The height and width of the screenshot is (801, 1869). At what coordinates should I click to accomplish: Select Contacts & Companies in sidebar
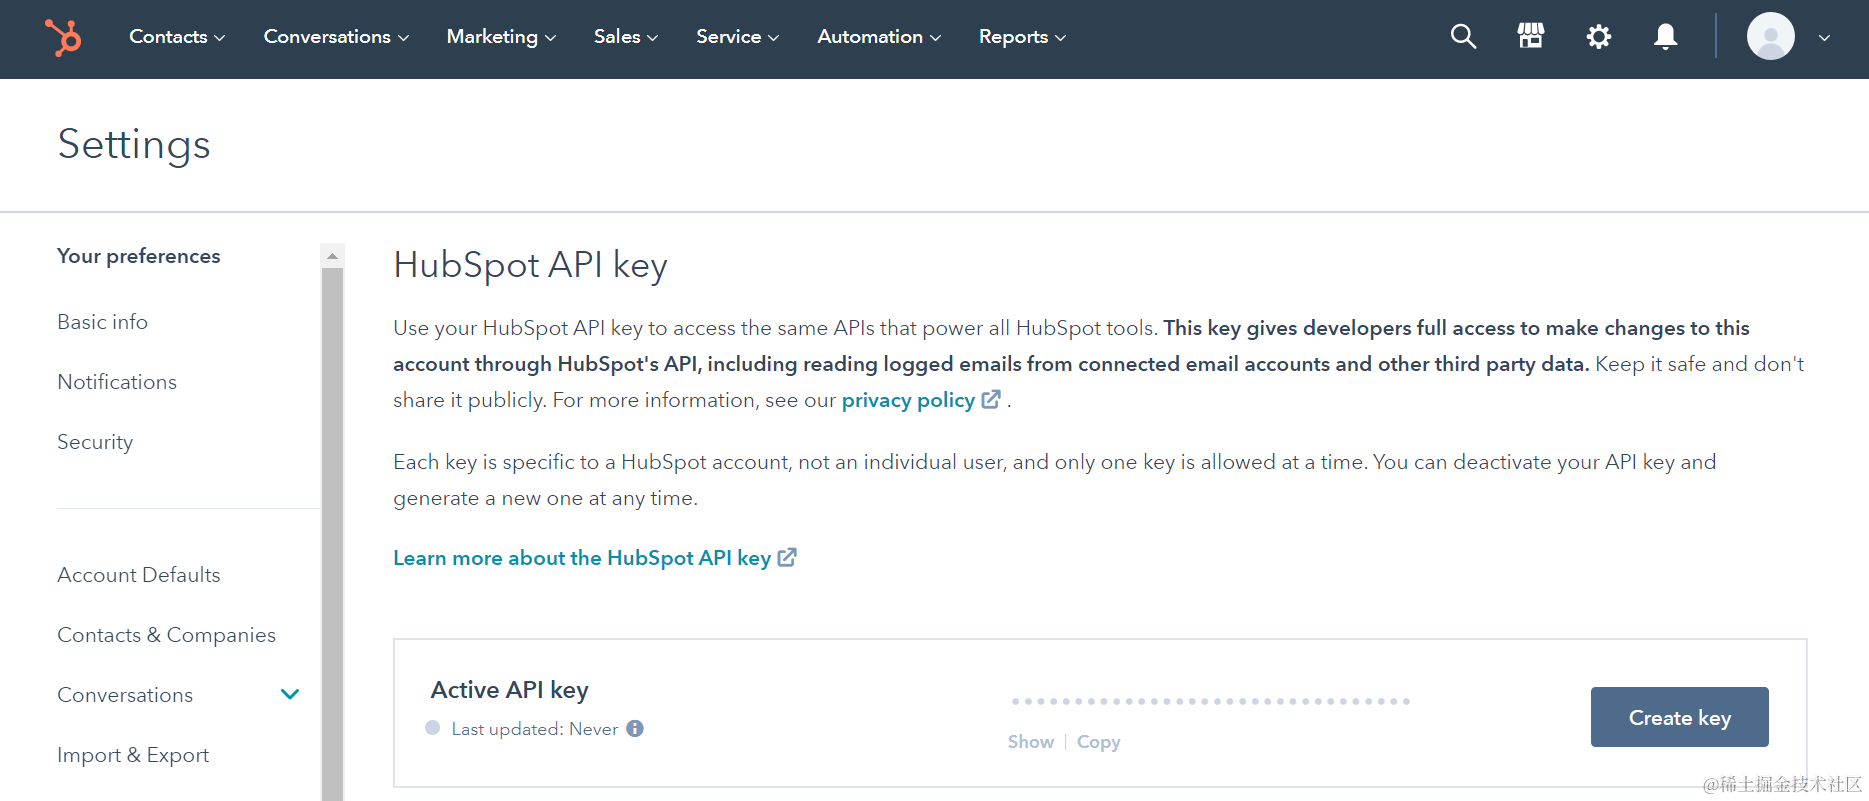(167, 635)
